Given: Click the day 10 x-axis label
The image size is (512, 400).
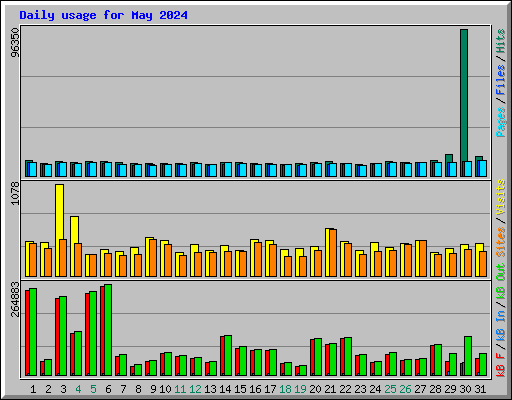Looking at the screenshot, I should [165, 389].
